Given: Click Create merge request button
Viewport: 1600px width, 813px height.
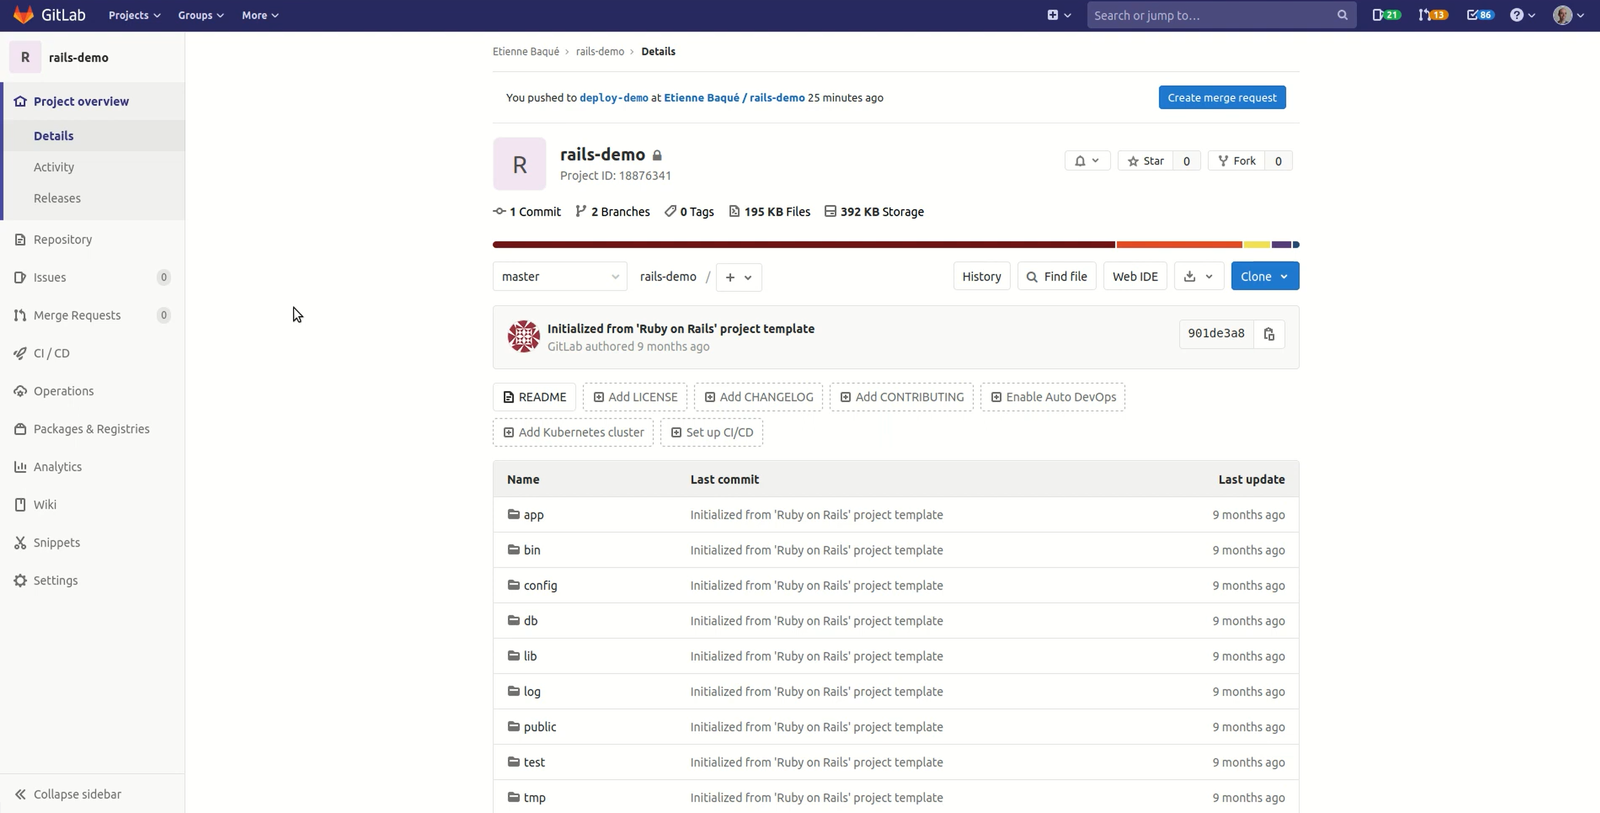Looking at the screenshot, I should point(1221,98).
